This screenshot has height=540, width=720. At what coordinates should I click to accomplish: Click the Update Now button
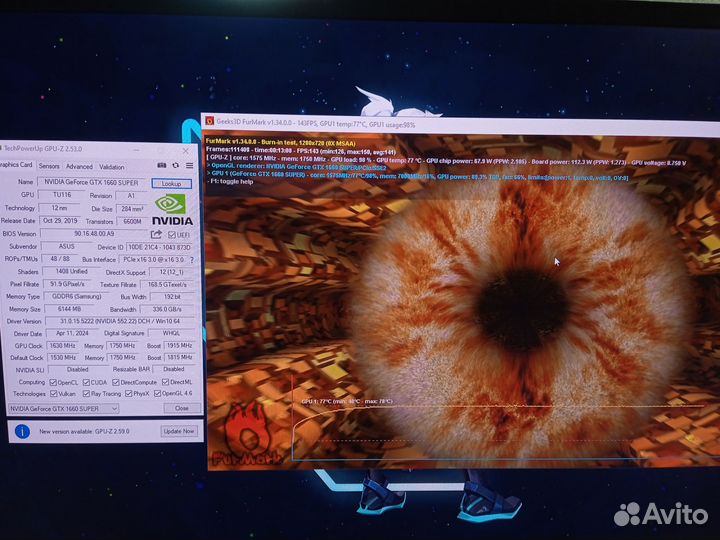[x=179, y=431]
